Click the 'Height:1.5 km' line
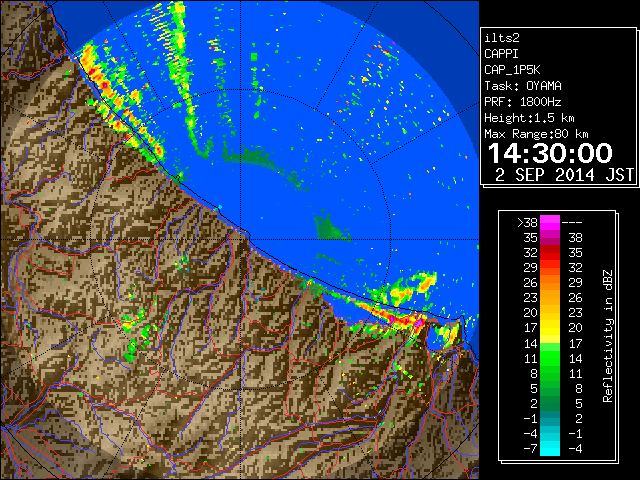This screenshot has width=640, height=480. pyautogui.click(x=529, y=118)
